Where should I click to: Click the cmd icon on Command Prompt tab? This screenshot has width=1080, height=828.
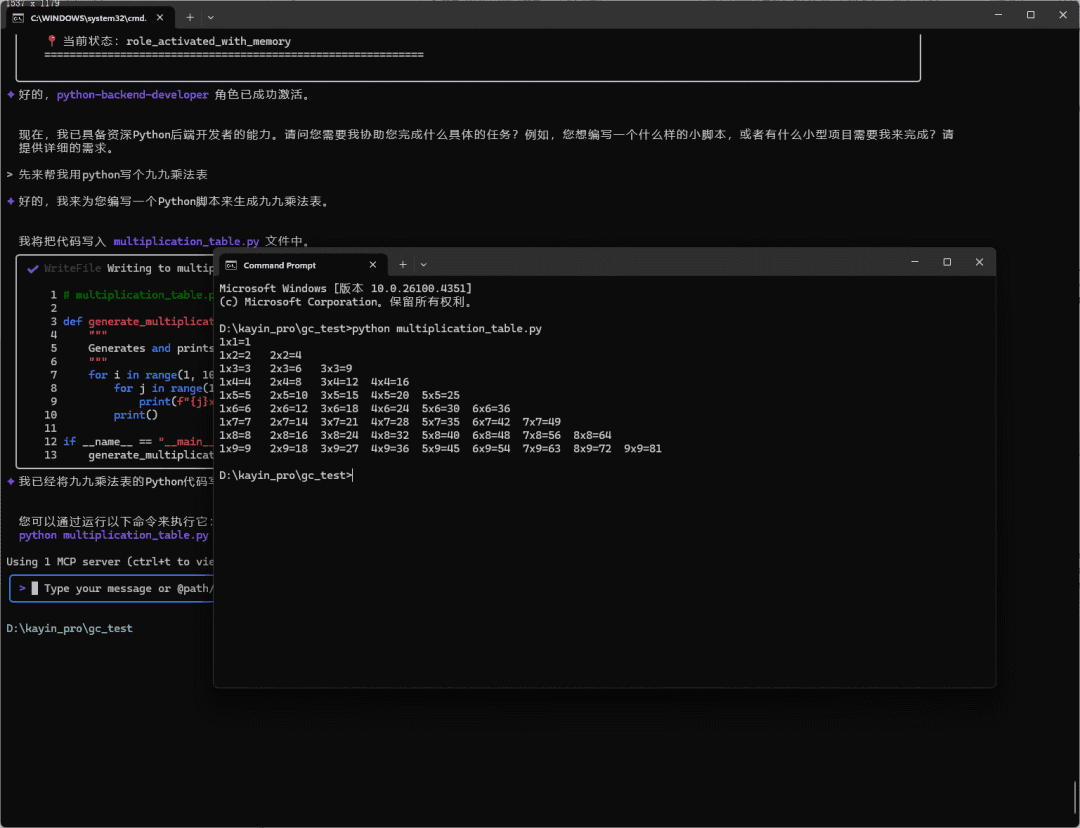231,265
